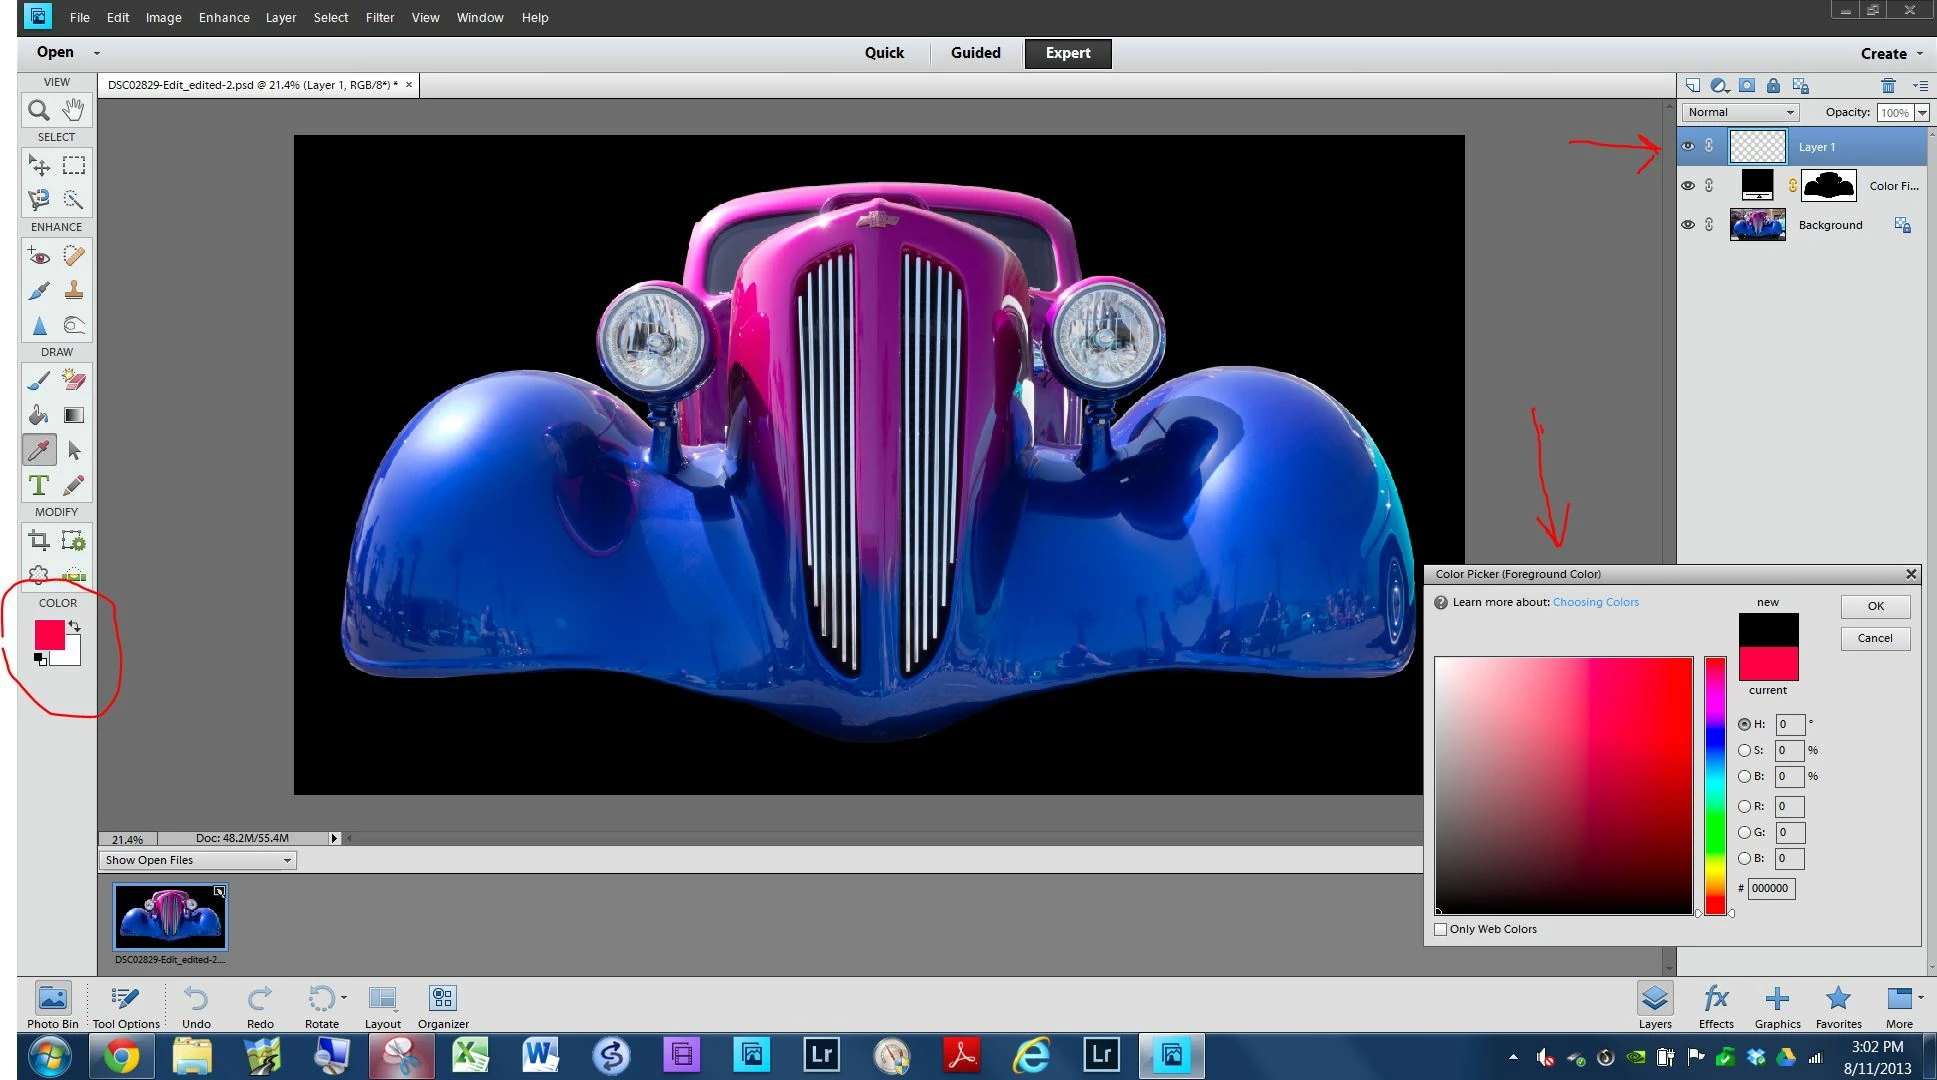Expand the Show Open Files dropdown
1937x1080 pixels.
click(x=197, y=860)
